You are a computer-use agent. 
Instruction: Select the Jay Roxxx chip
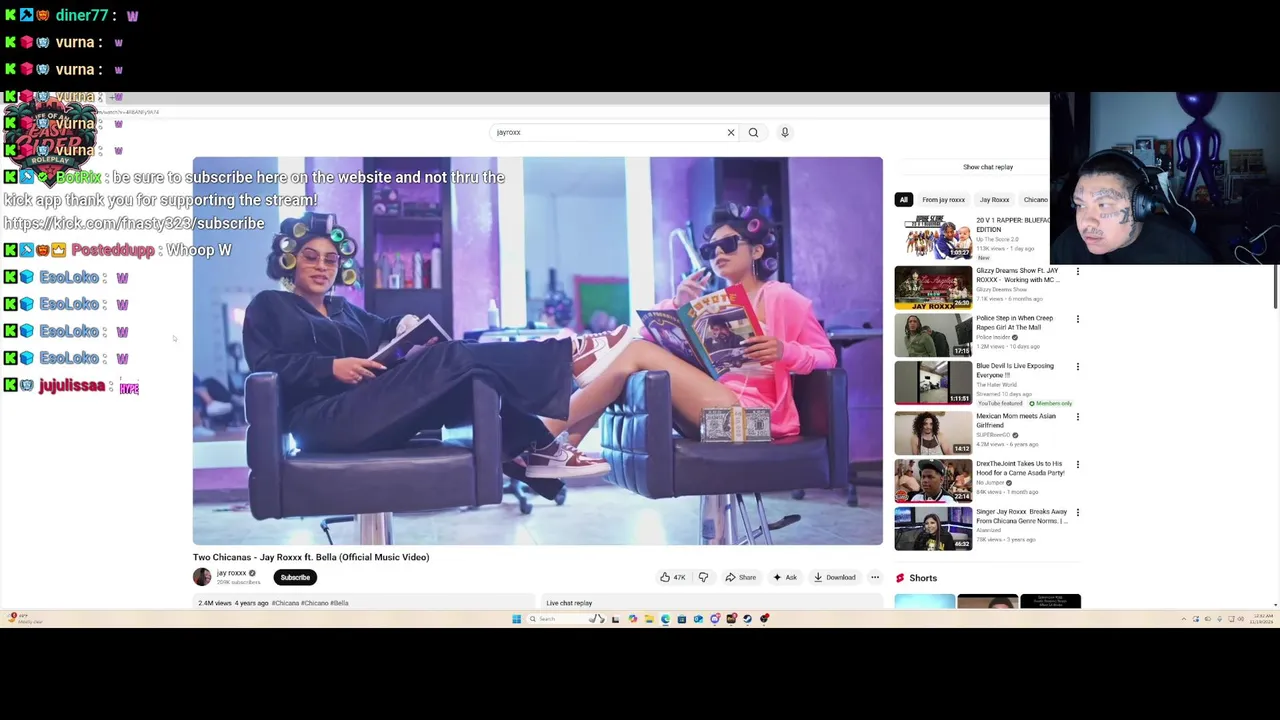[994, 200]
